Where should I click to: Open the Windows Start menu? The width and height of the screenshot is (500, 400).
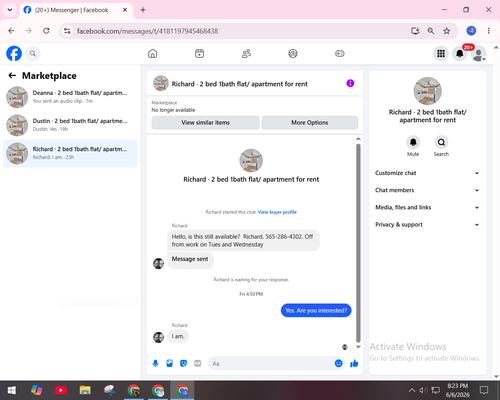pyautogui.click(x=12, y=390)
